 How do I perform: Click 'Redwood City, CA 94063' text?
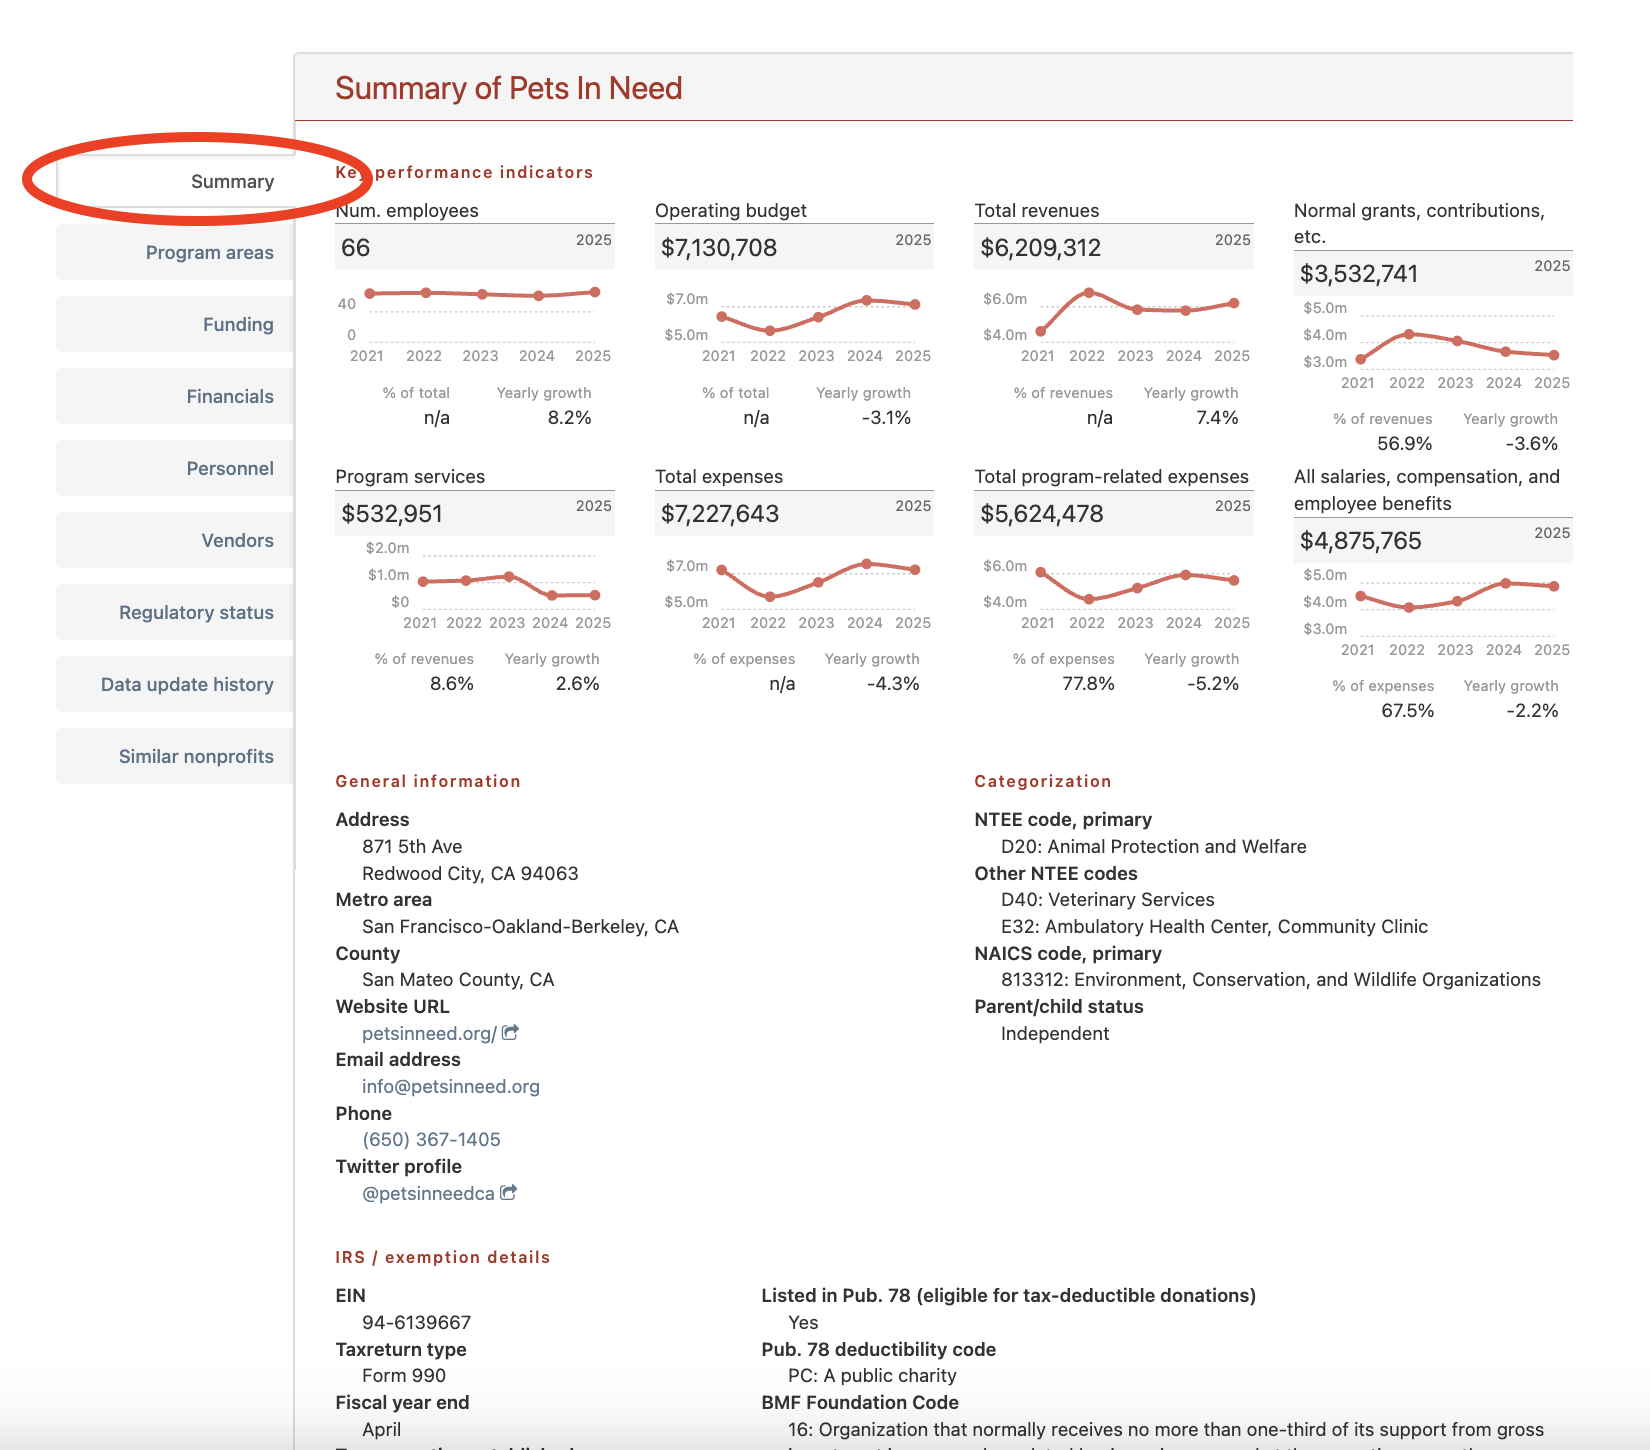(470, 873)
